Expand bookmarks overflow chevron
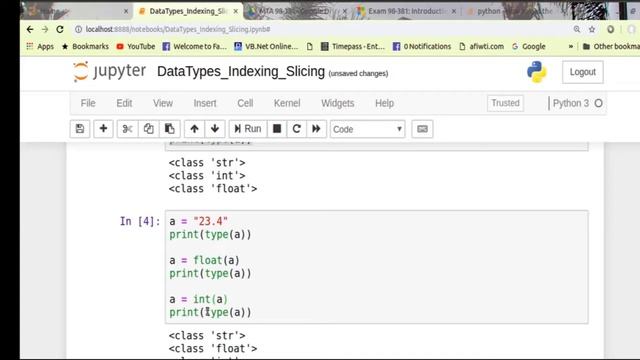Image resolution: width=640 pixels, height=360 pixels. tap(571, 47)
